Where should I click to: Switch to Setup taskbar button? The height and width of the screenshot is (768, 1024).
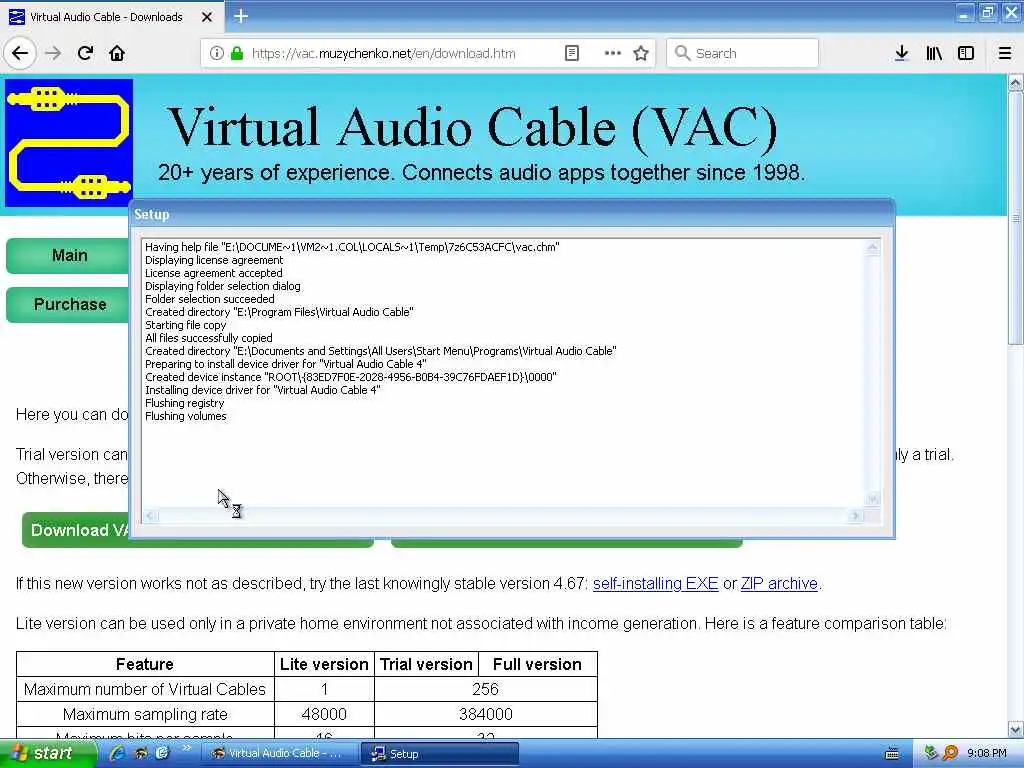(440, 754)
